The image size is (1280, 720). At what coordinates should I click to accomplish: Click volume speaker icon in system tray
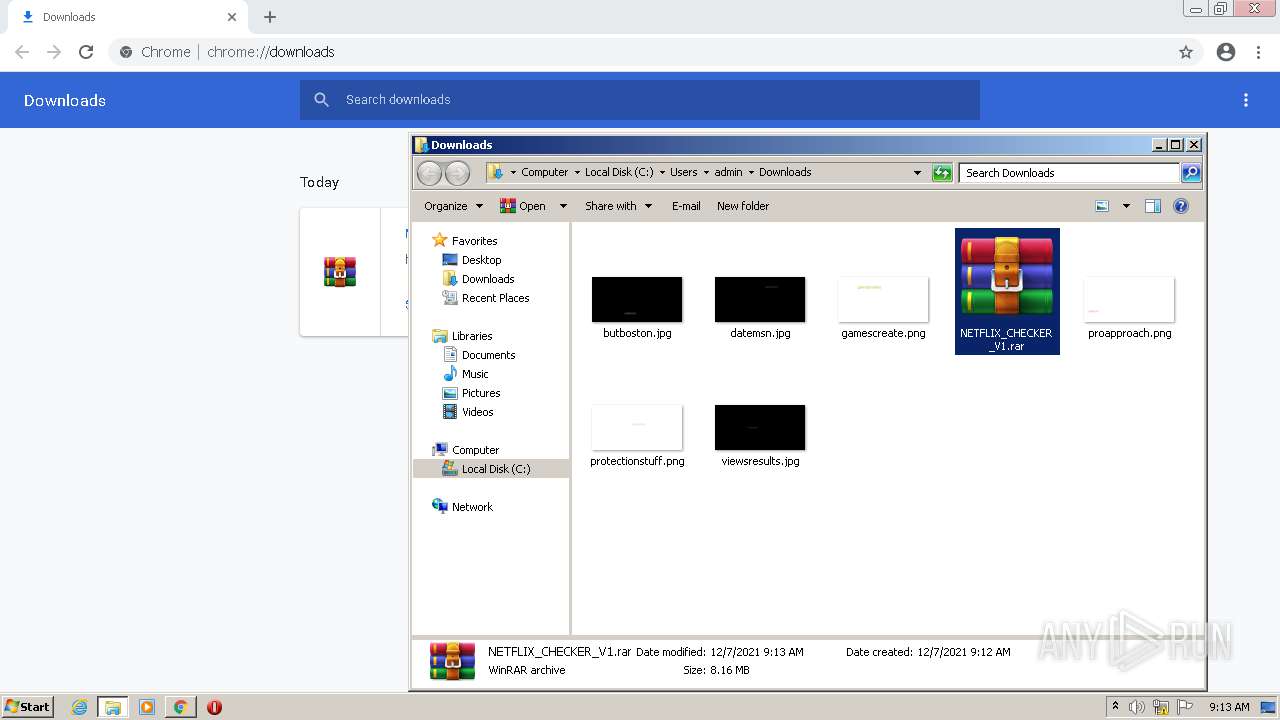(1137, 707)
